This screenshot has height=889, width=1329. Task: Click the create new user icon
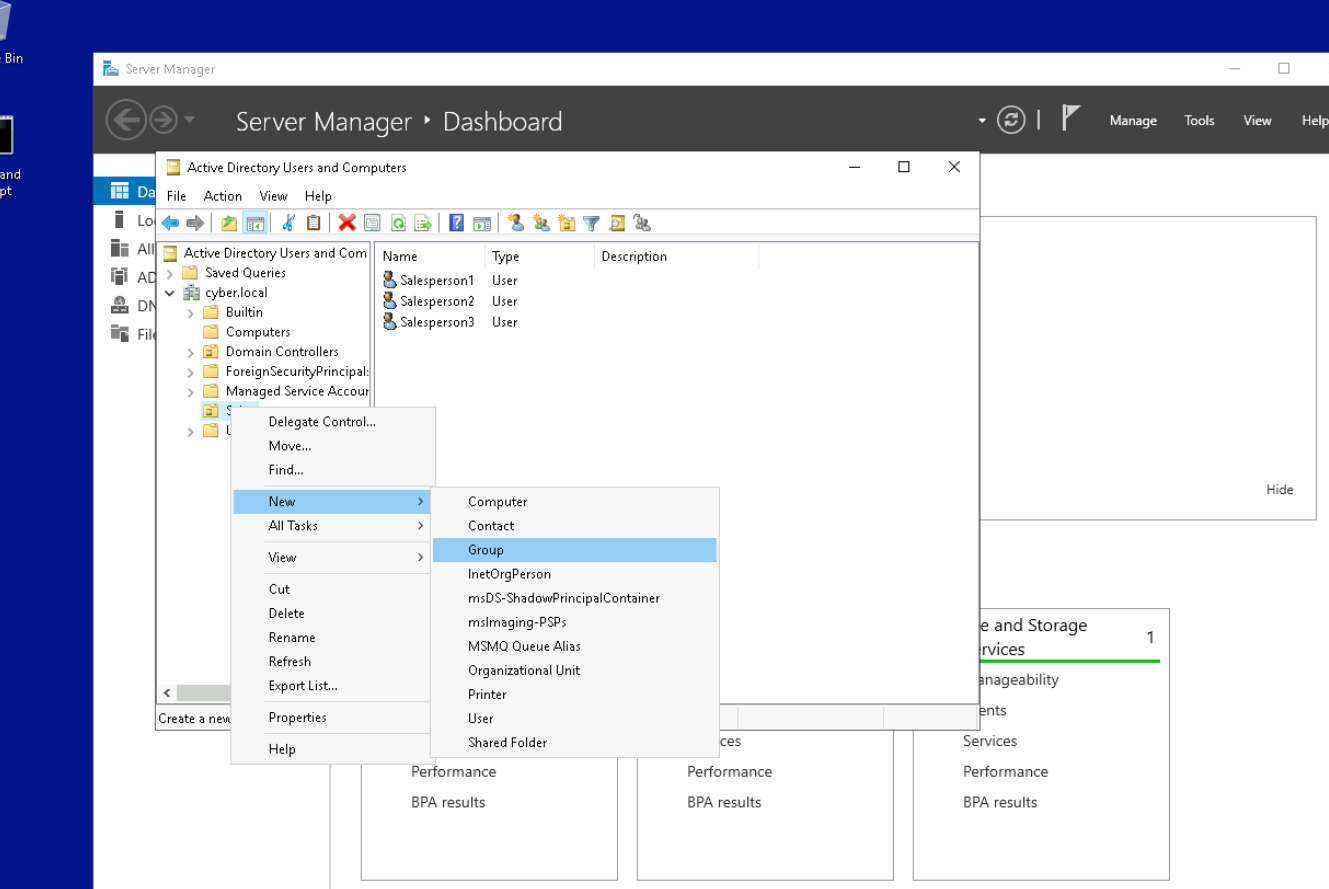pyautogui.click(x=516, y=223)
